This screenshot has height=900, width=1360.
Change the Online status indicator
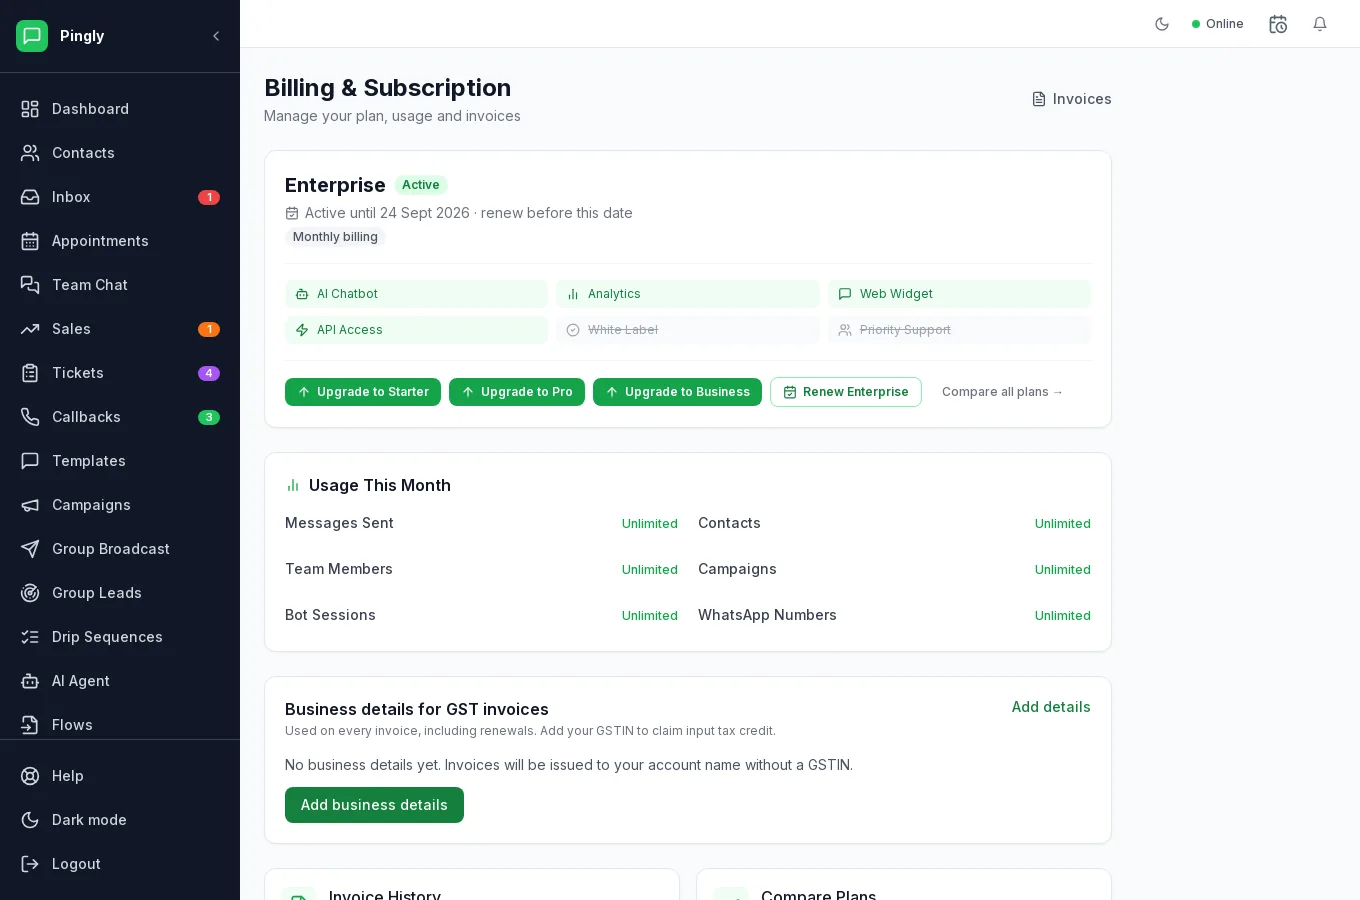1218,24
